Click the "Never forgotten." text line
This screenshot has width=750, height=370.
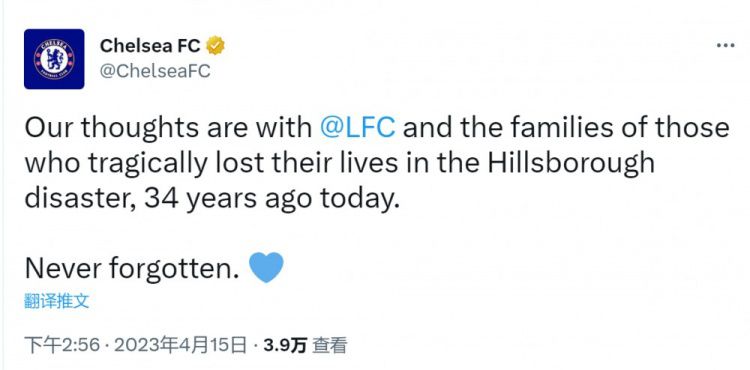pos(132,269)
